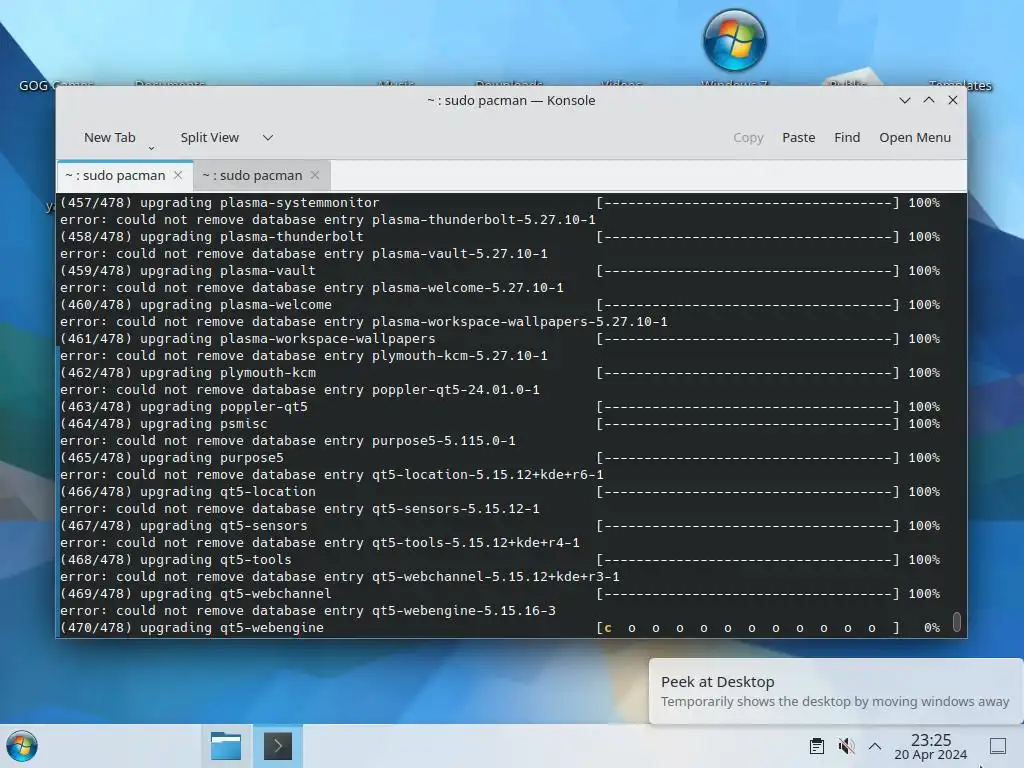
Task: Click the qt5-webengine upgrade progress bar
Action: coord(748,628)
